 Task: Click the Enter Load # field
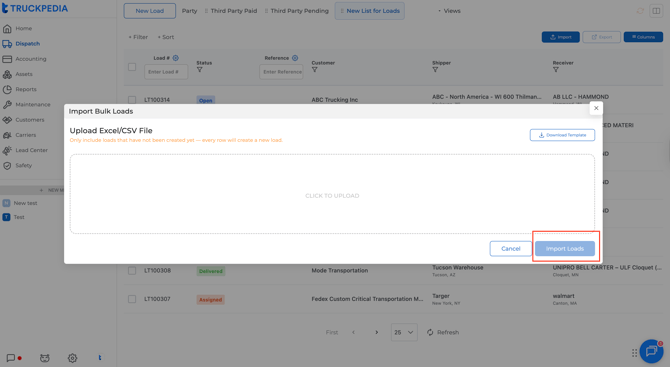(166, 72)
